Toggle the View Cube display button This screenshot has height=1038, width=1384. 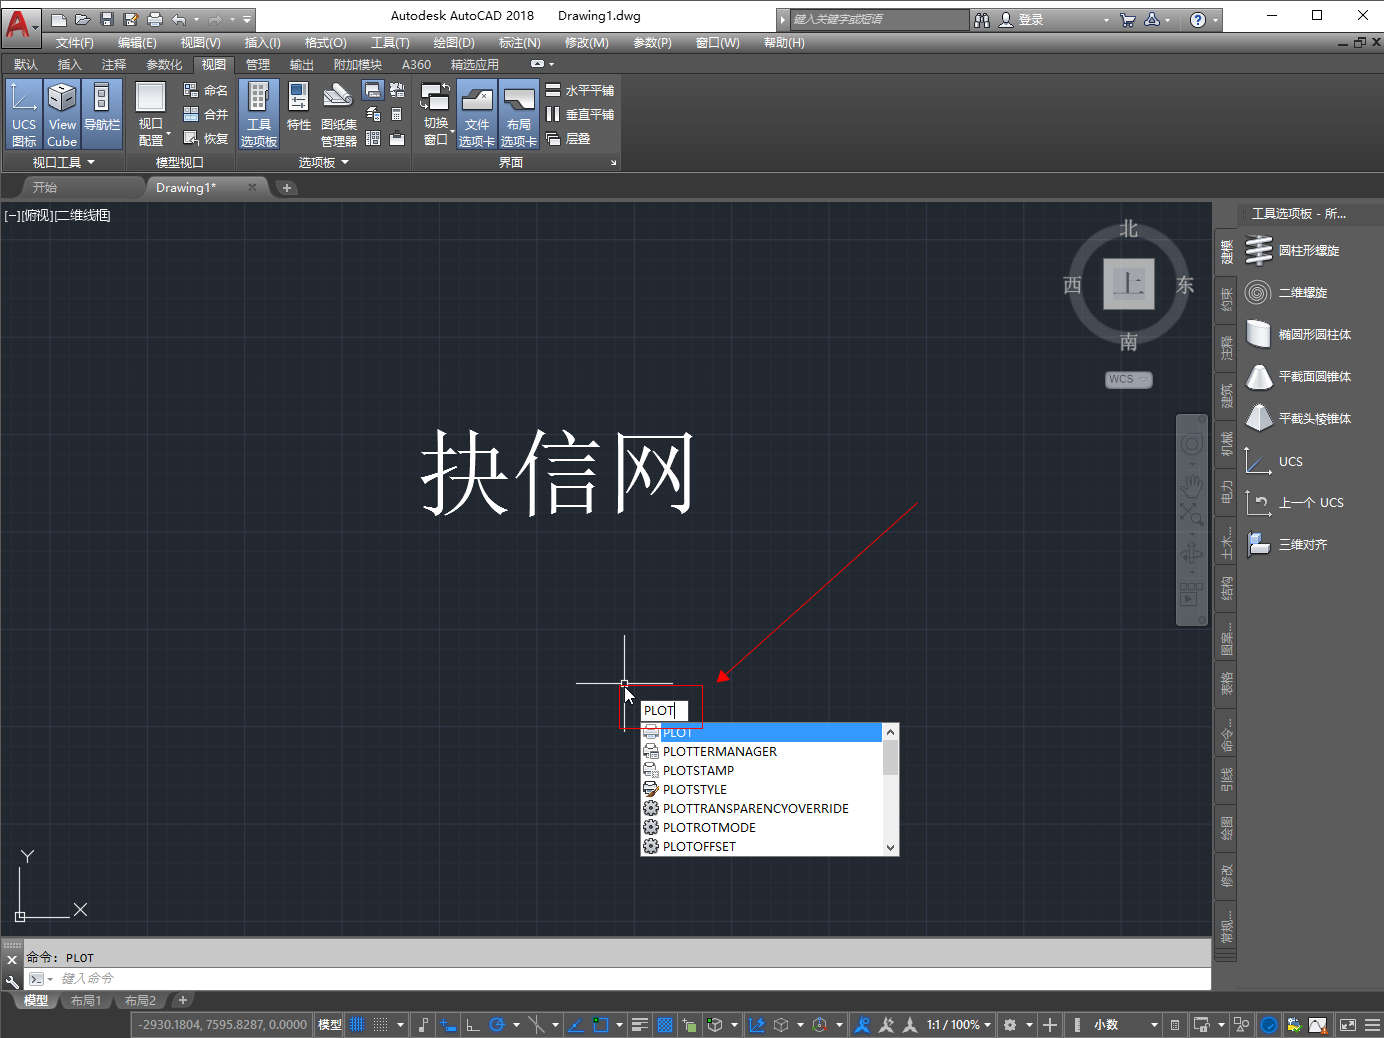(62, 114)
